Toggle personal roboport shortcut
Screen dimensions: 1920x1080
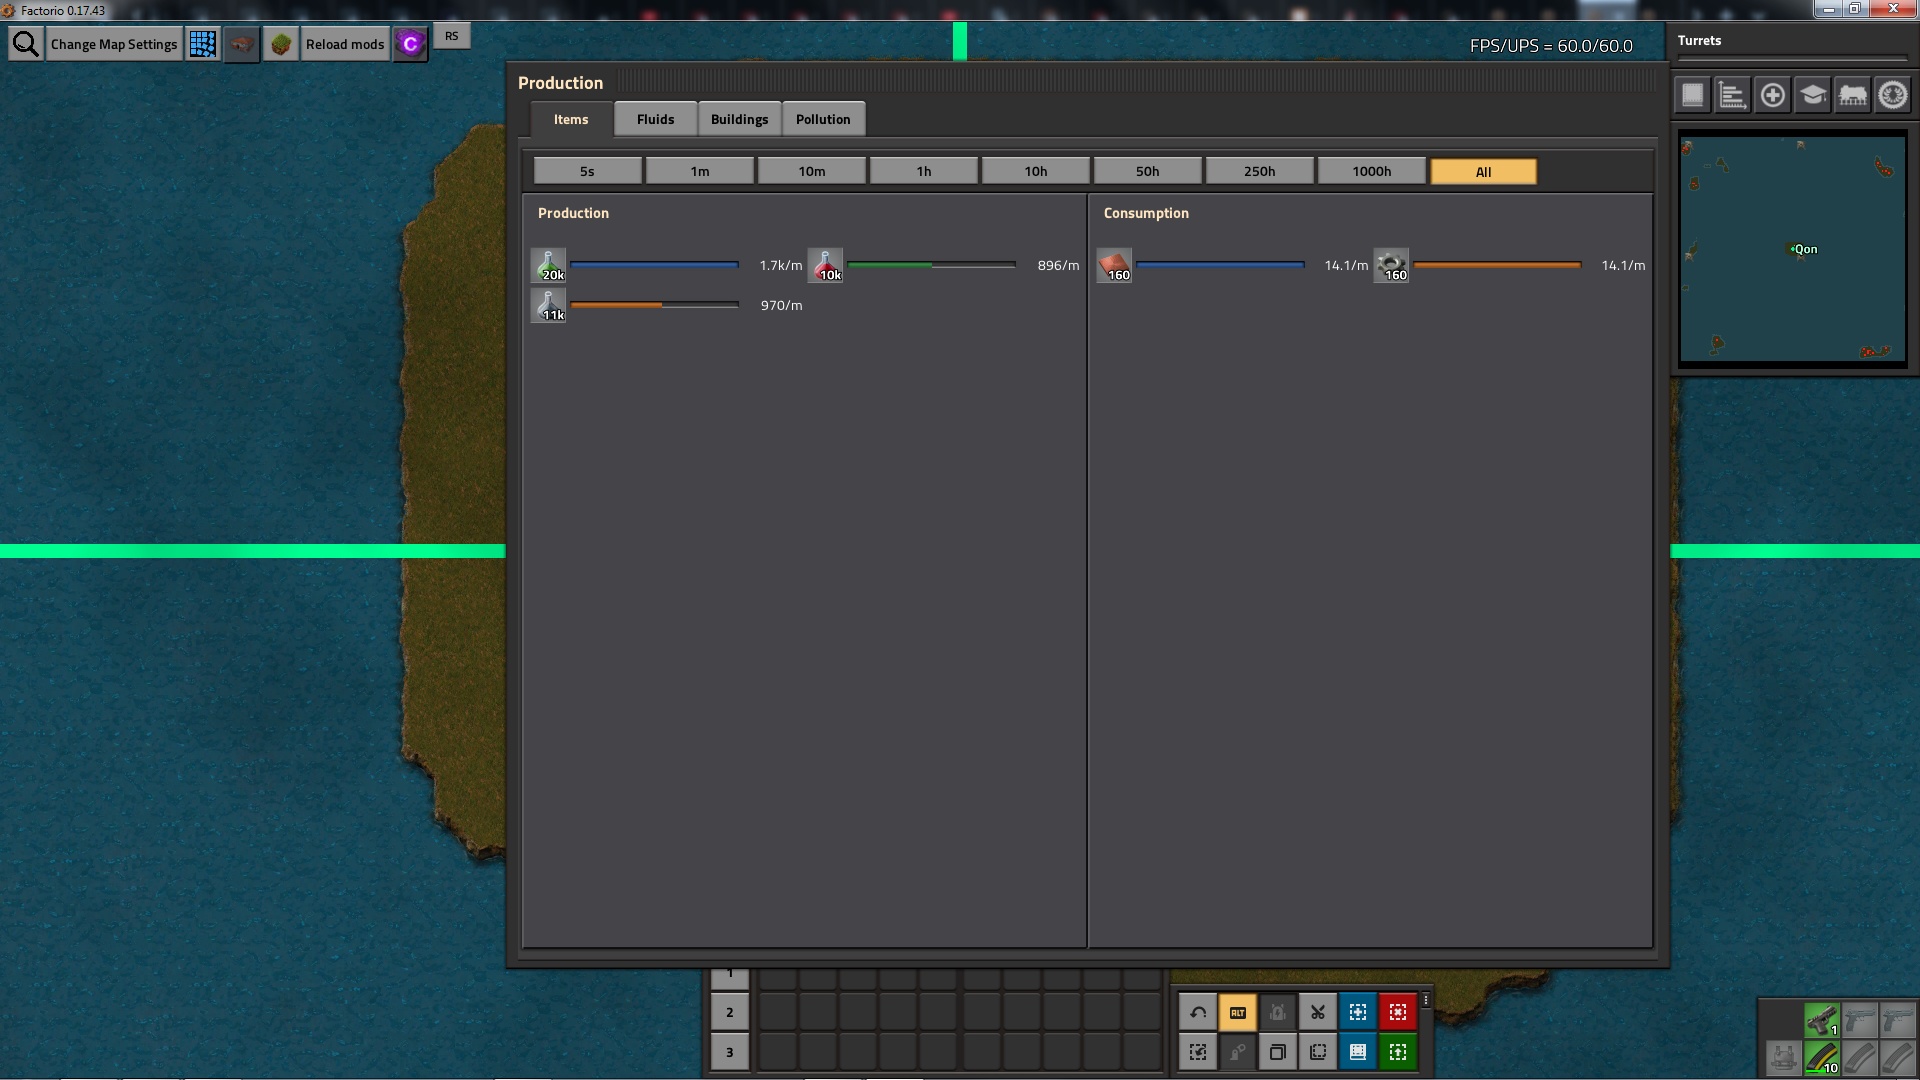[x=1278, y=1012]
